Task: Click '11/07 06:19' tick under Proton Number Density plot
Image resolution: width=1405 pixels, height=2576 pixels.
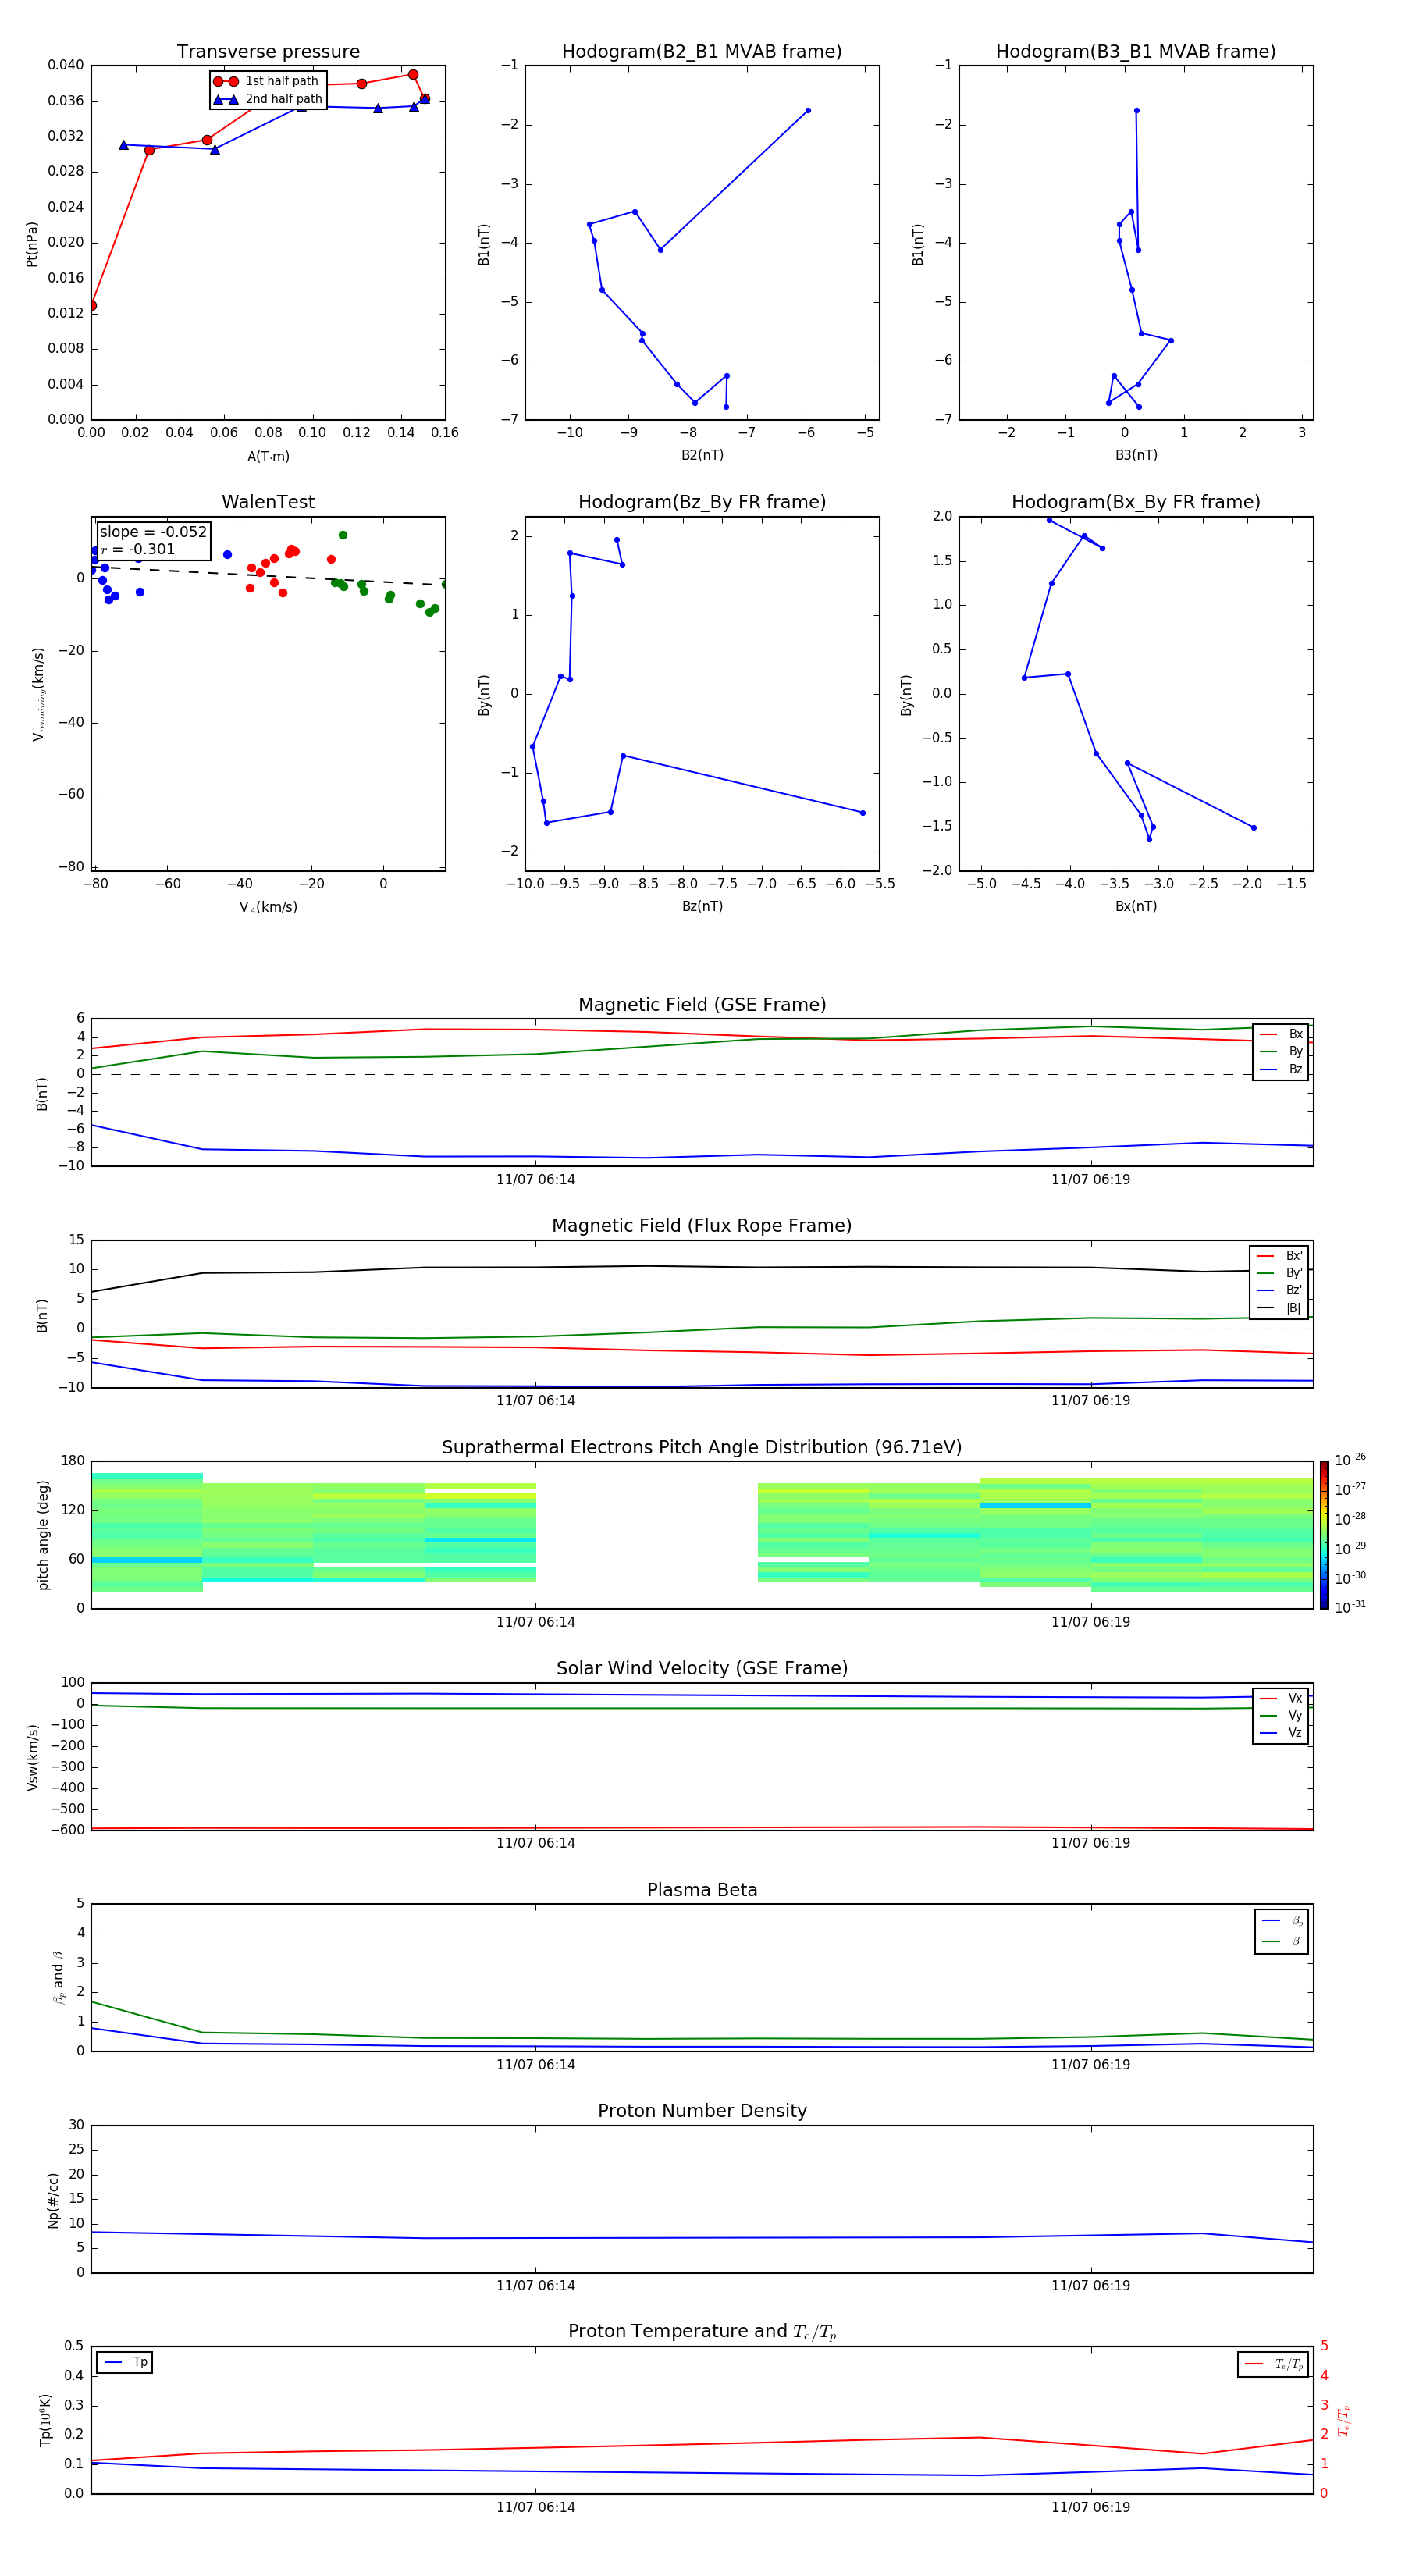Action: click(1091, 2286)
